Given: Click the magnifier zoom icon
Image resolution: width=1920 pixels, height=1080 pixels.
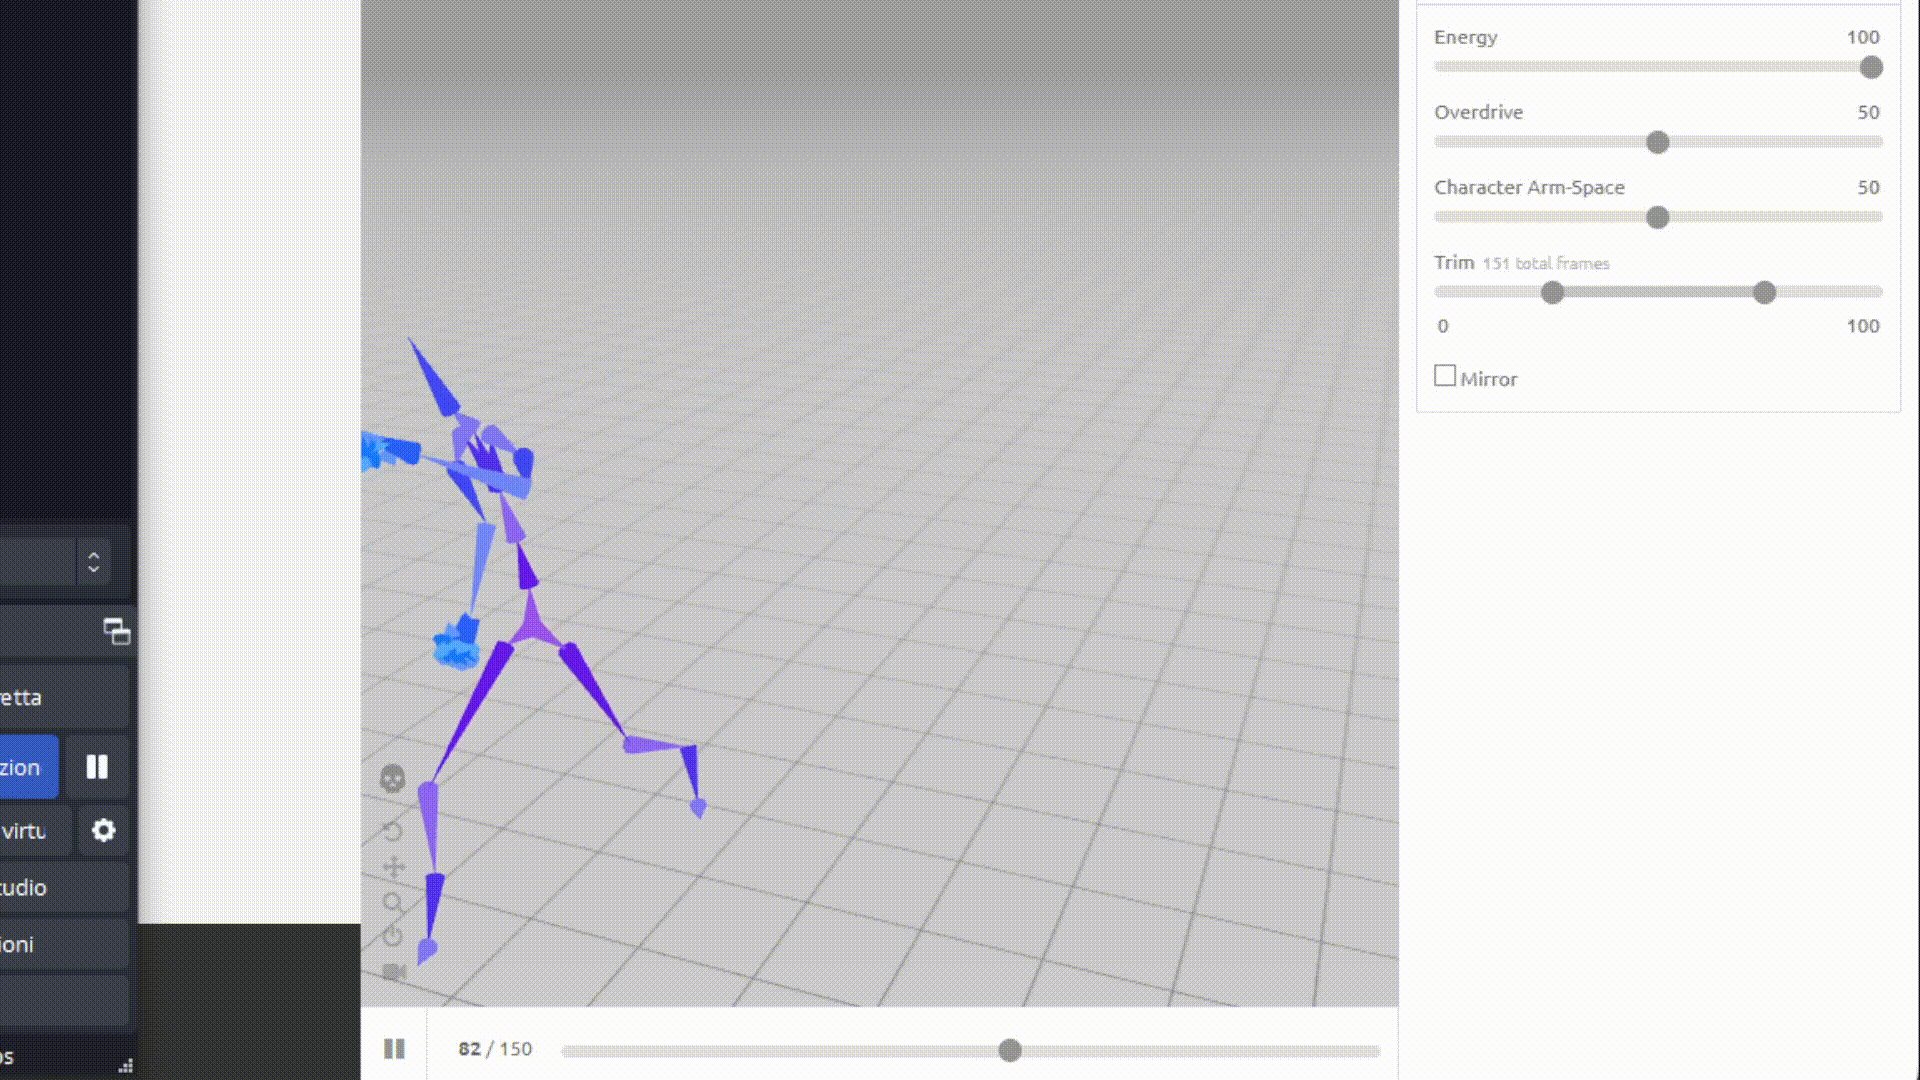Looking at the screenshot, I should pos(393,903).
